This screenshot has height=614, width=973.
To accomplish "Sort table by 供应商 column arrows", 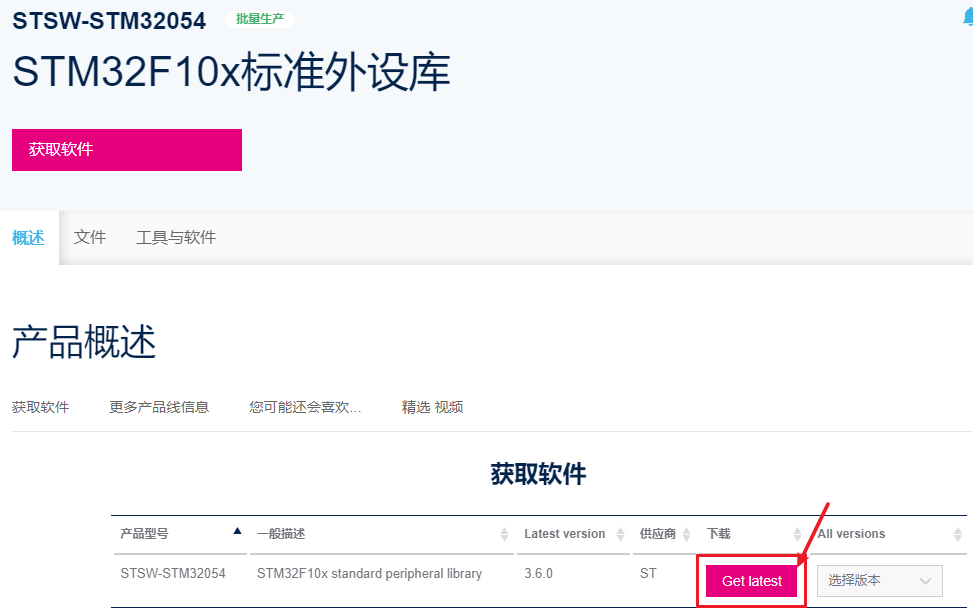I will (686, 534).
